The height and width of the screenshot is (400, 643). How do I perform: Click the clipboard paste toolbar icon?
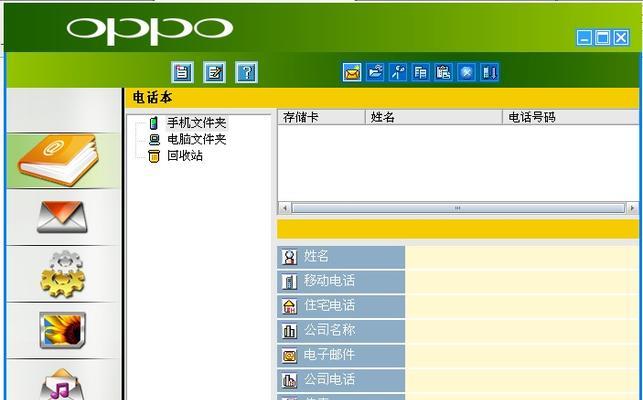443,72
